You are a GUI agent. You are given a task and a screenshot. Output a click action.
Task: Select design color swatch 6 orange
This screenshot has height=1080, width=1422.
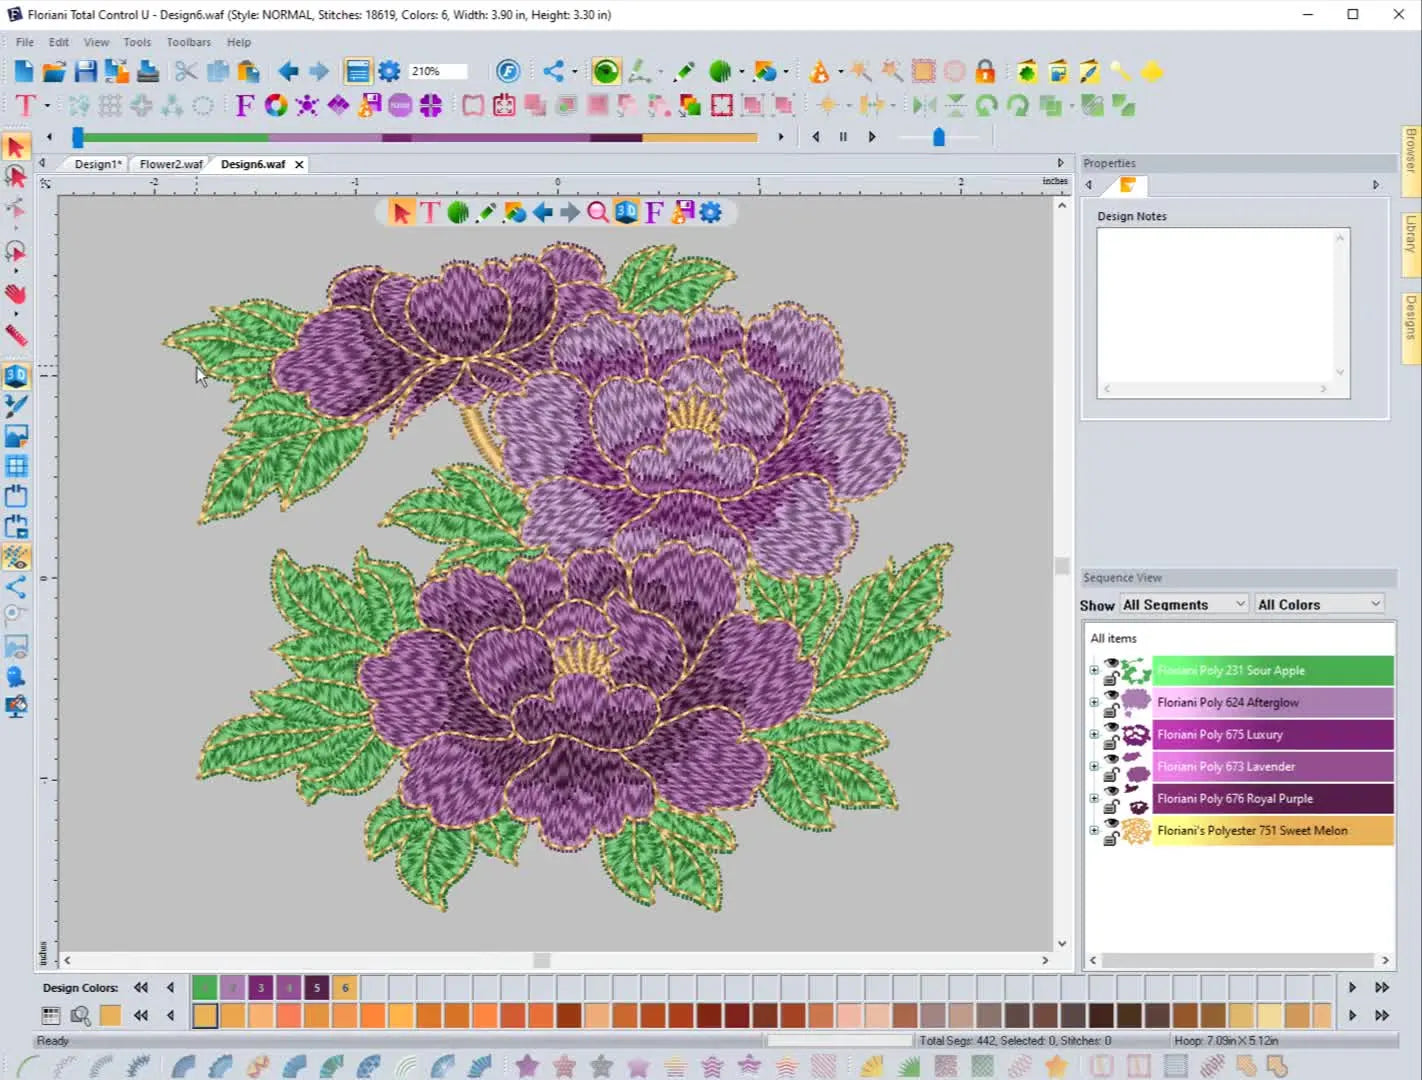345,987
